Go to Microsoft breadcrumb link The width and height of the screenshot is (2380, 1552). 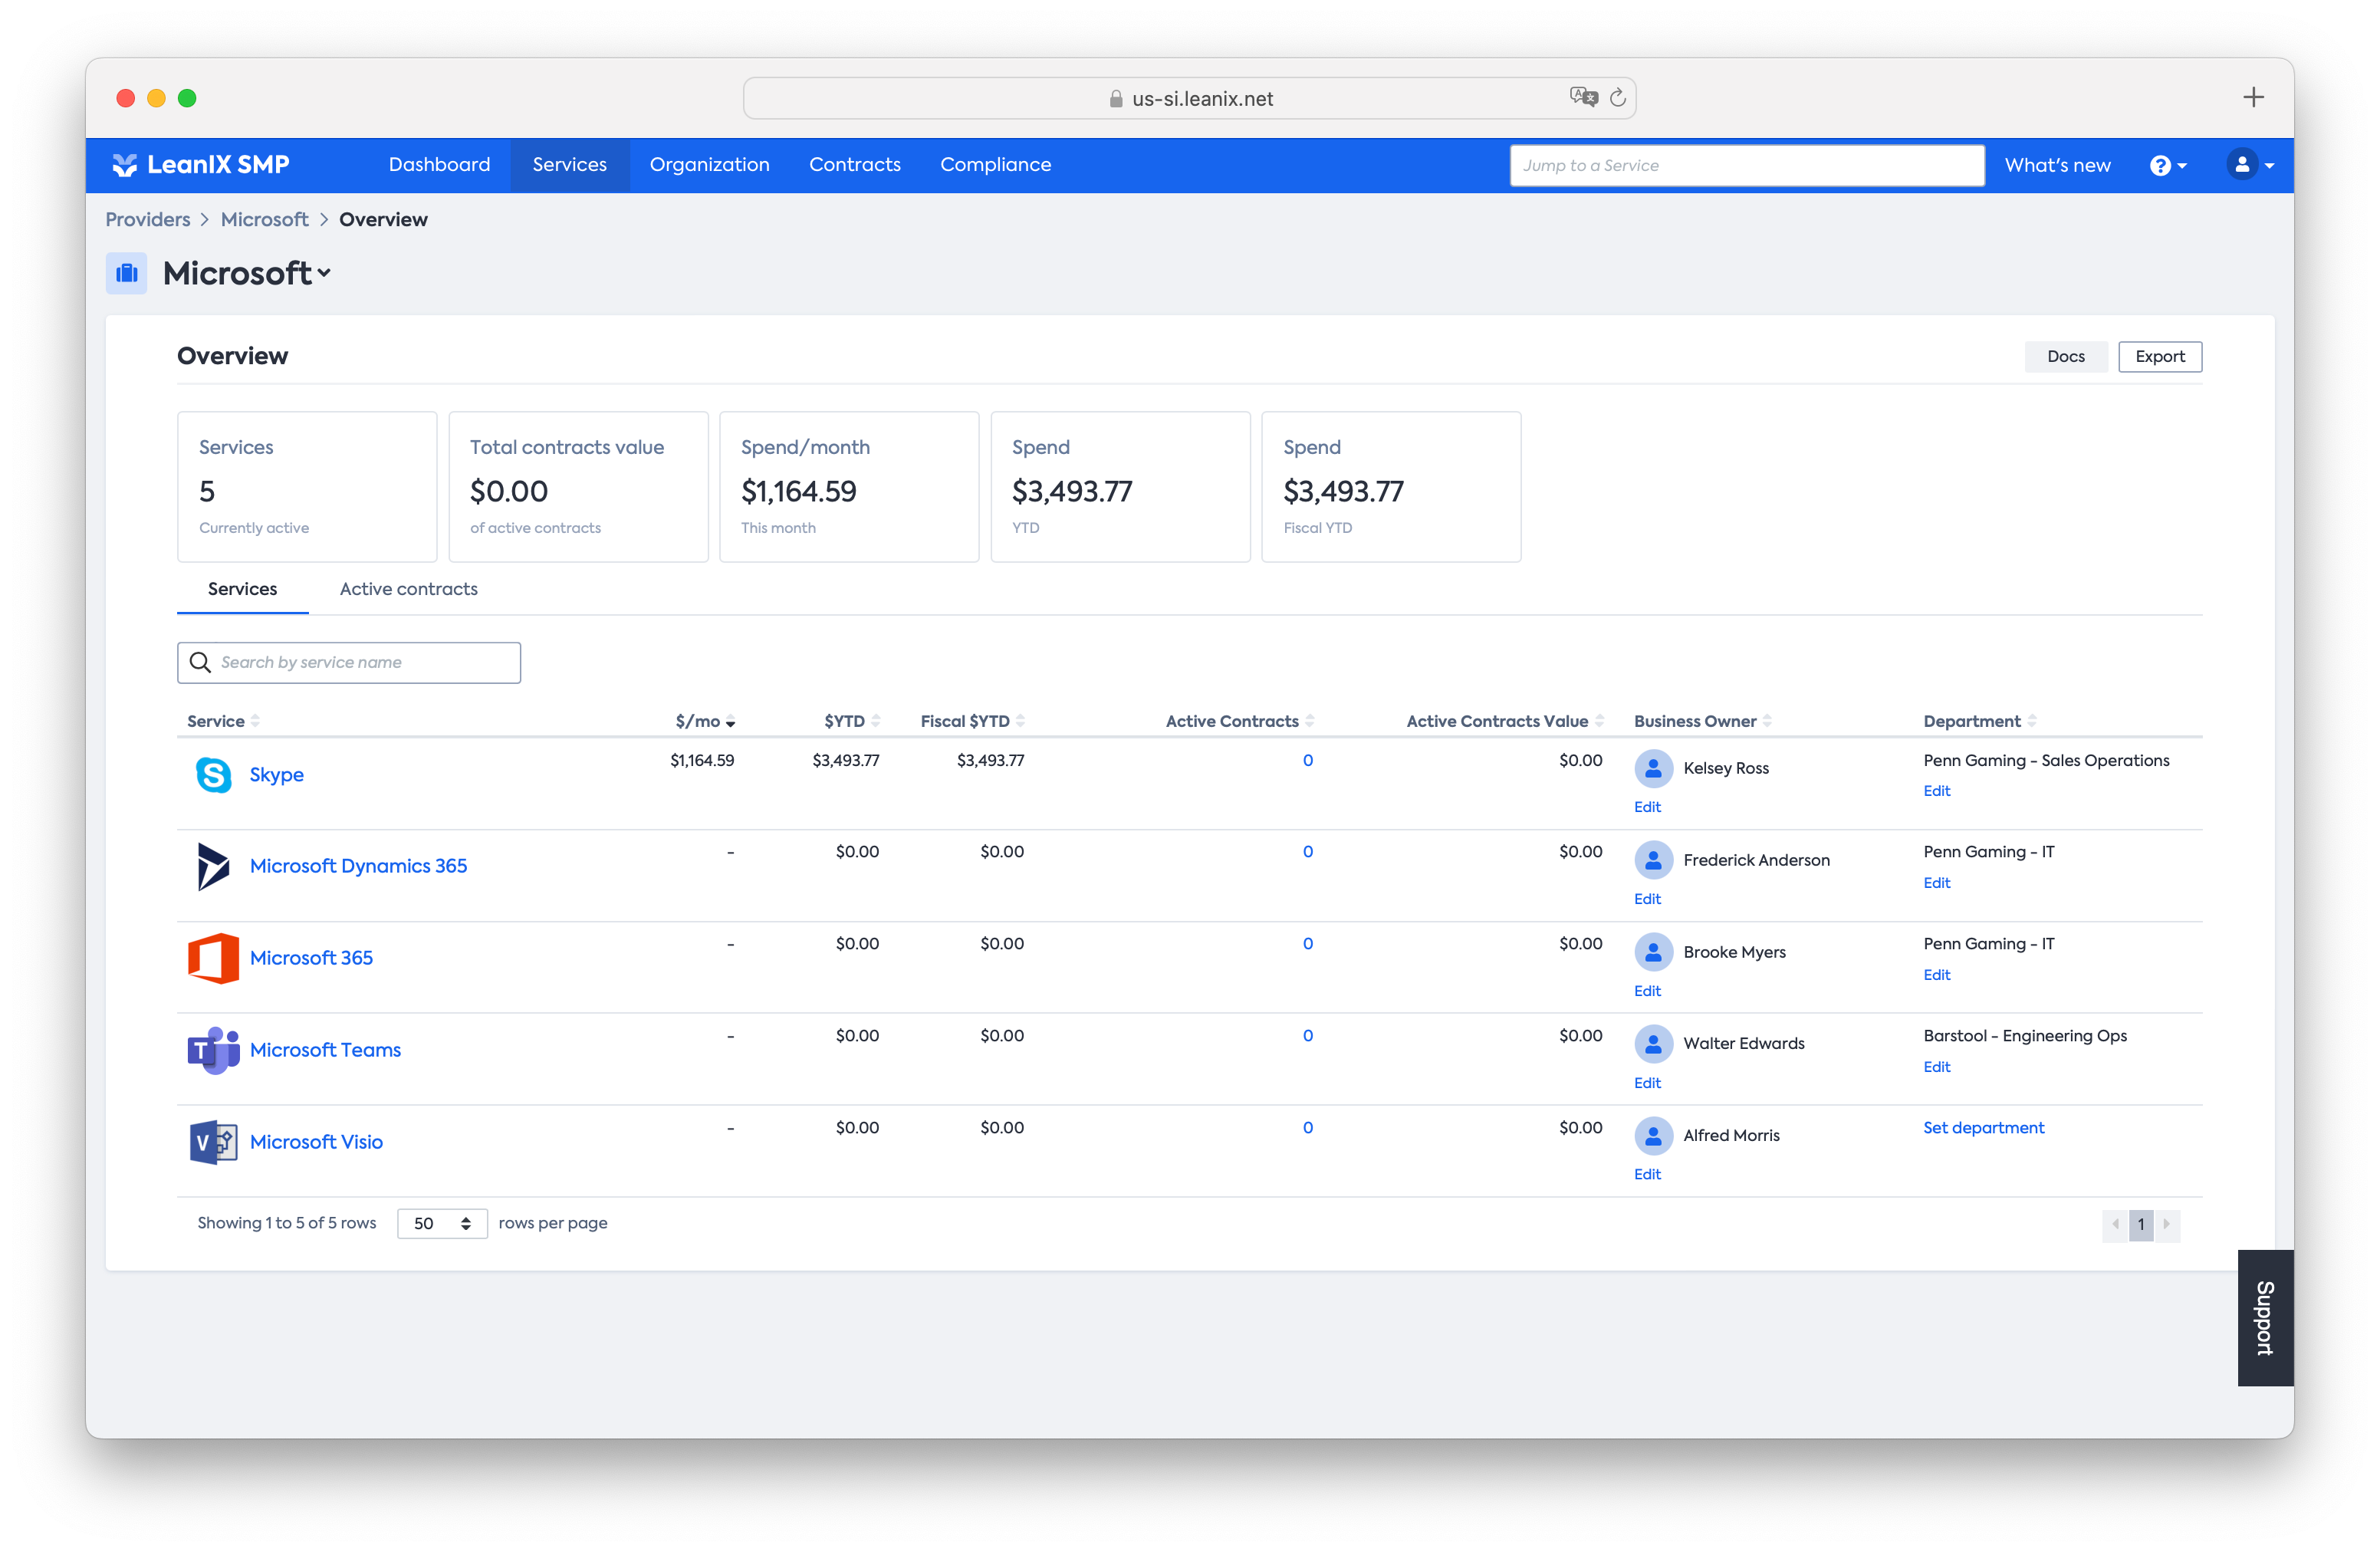[264, 220]
